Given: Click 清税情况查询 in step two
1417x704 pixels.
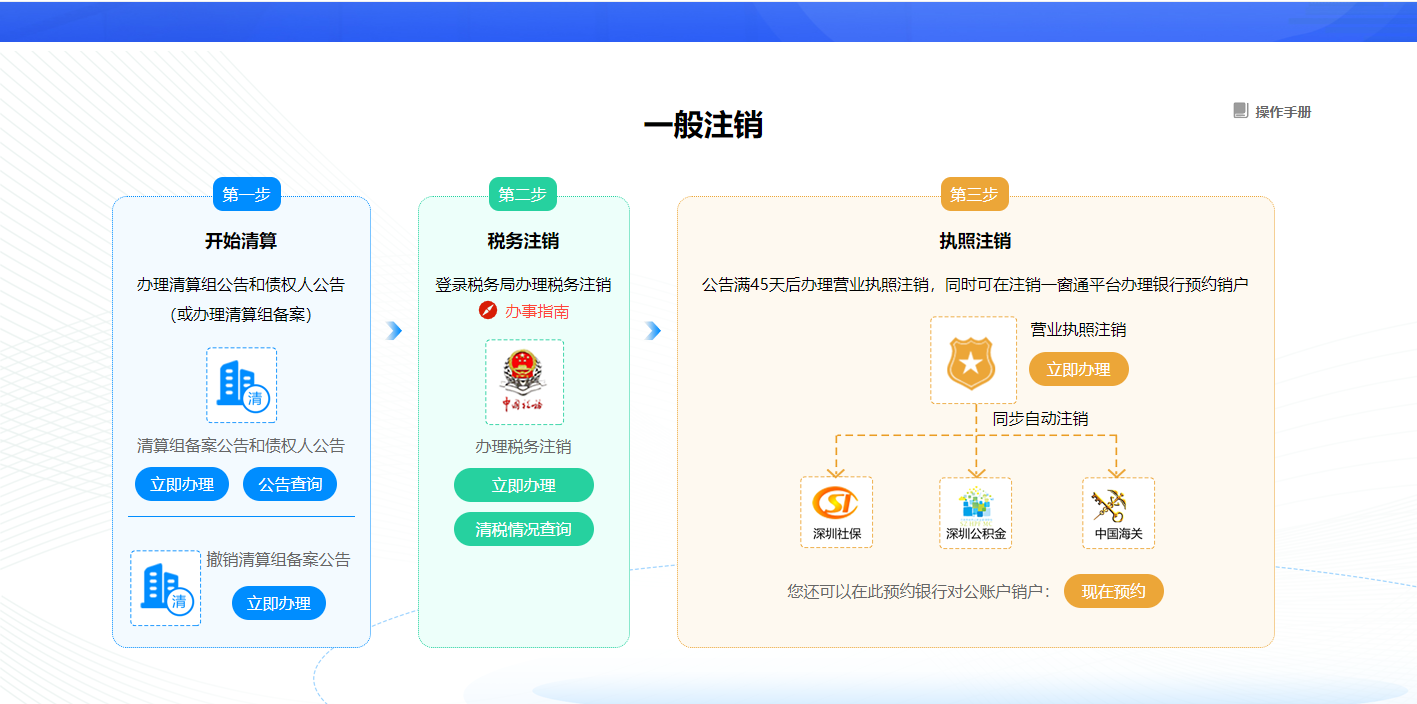Looking at the screenshot, I should coord(523,528).
